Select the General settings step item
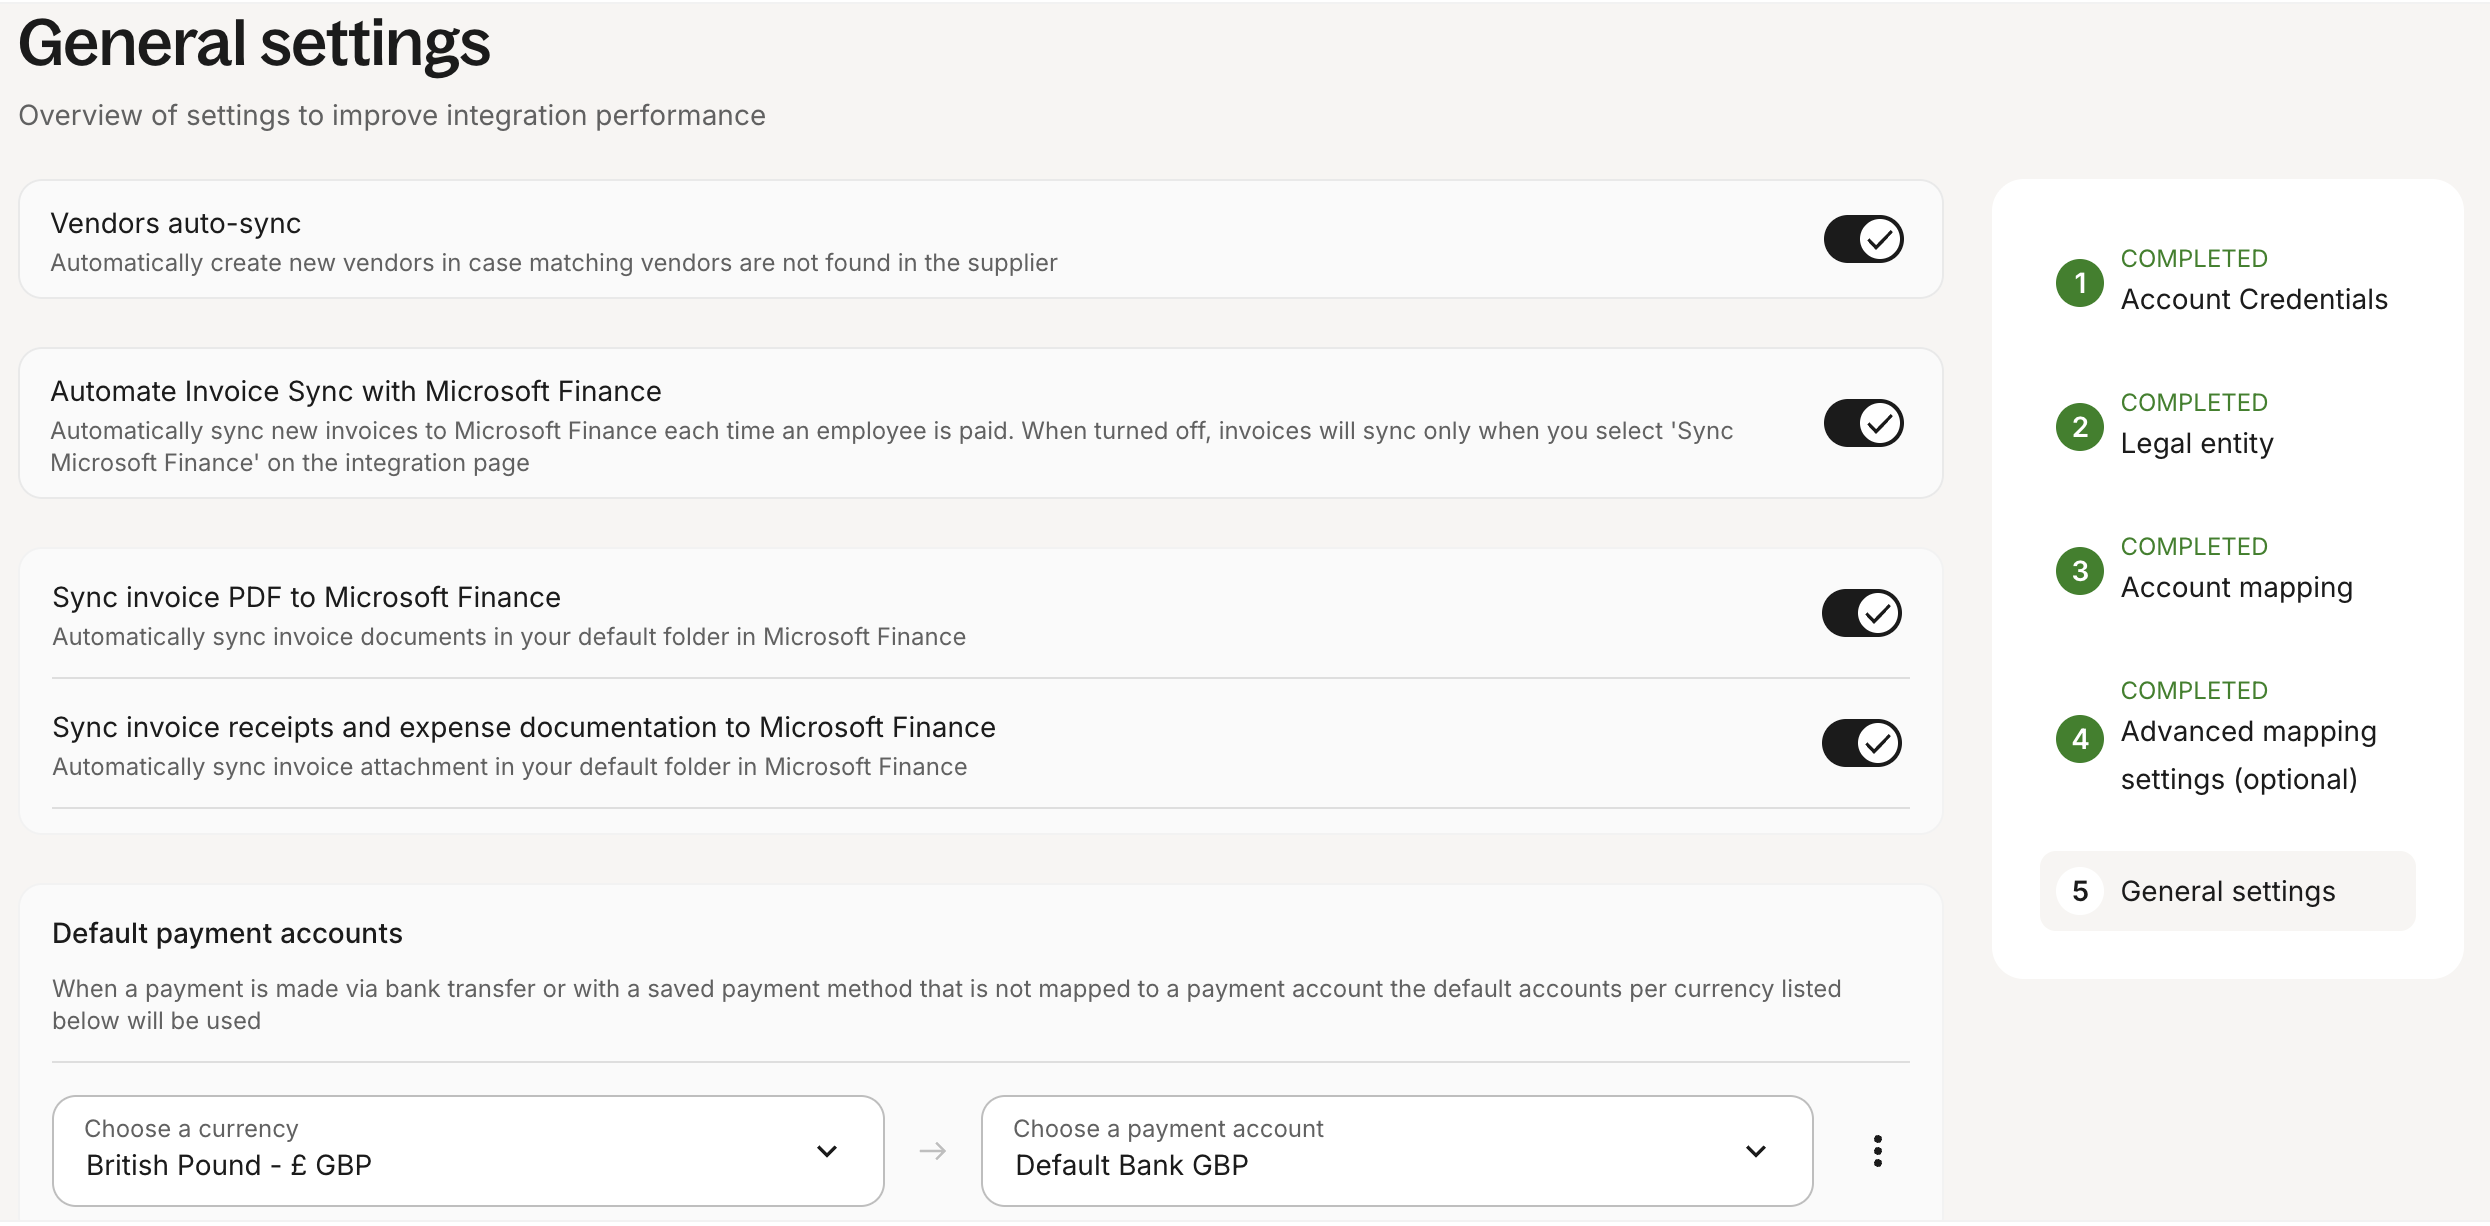The height and width of the screenshot is (1226, 2490). click(x=2228, y=891)
